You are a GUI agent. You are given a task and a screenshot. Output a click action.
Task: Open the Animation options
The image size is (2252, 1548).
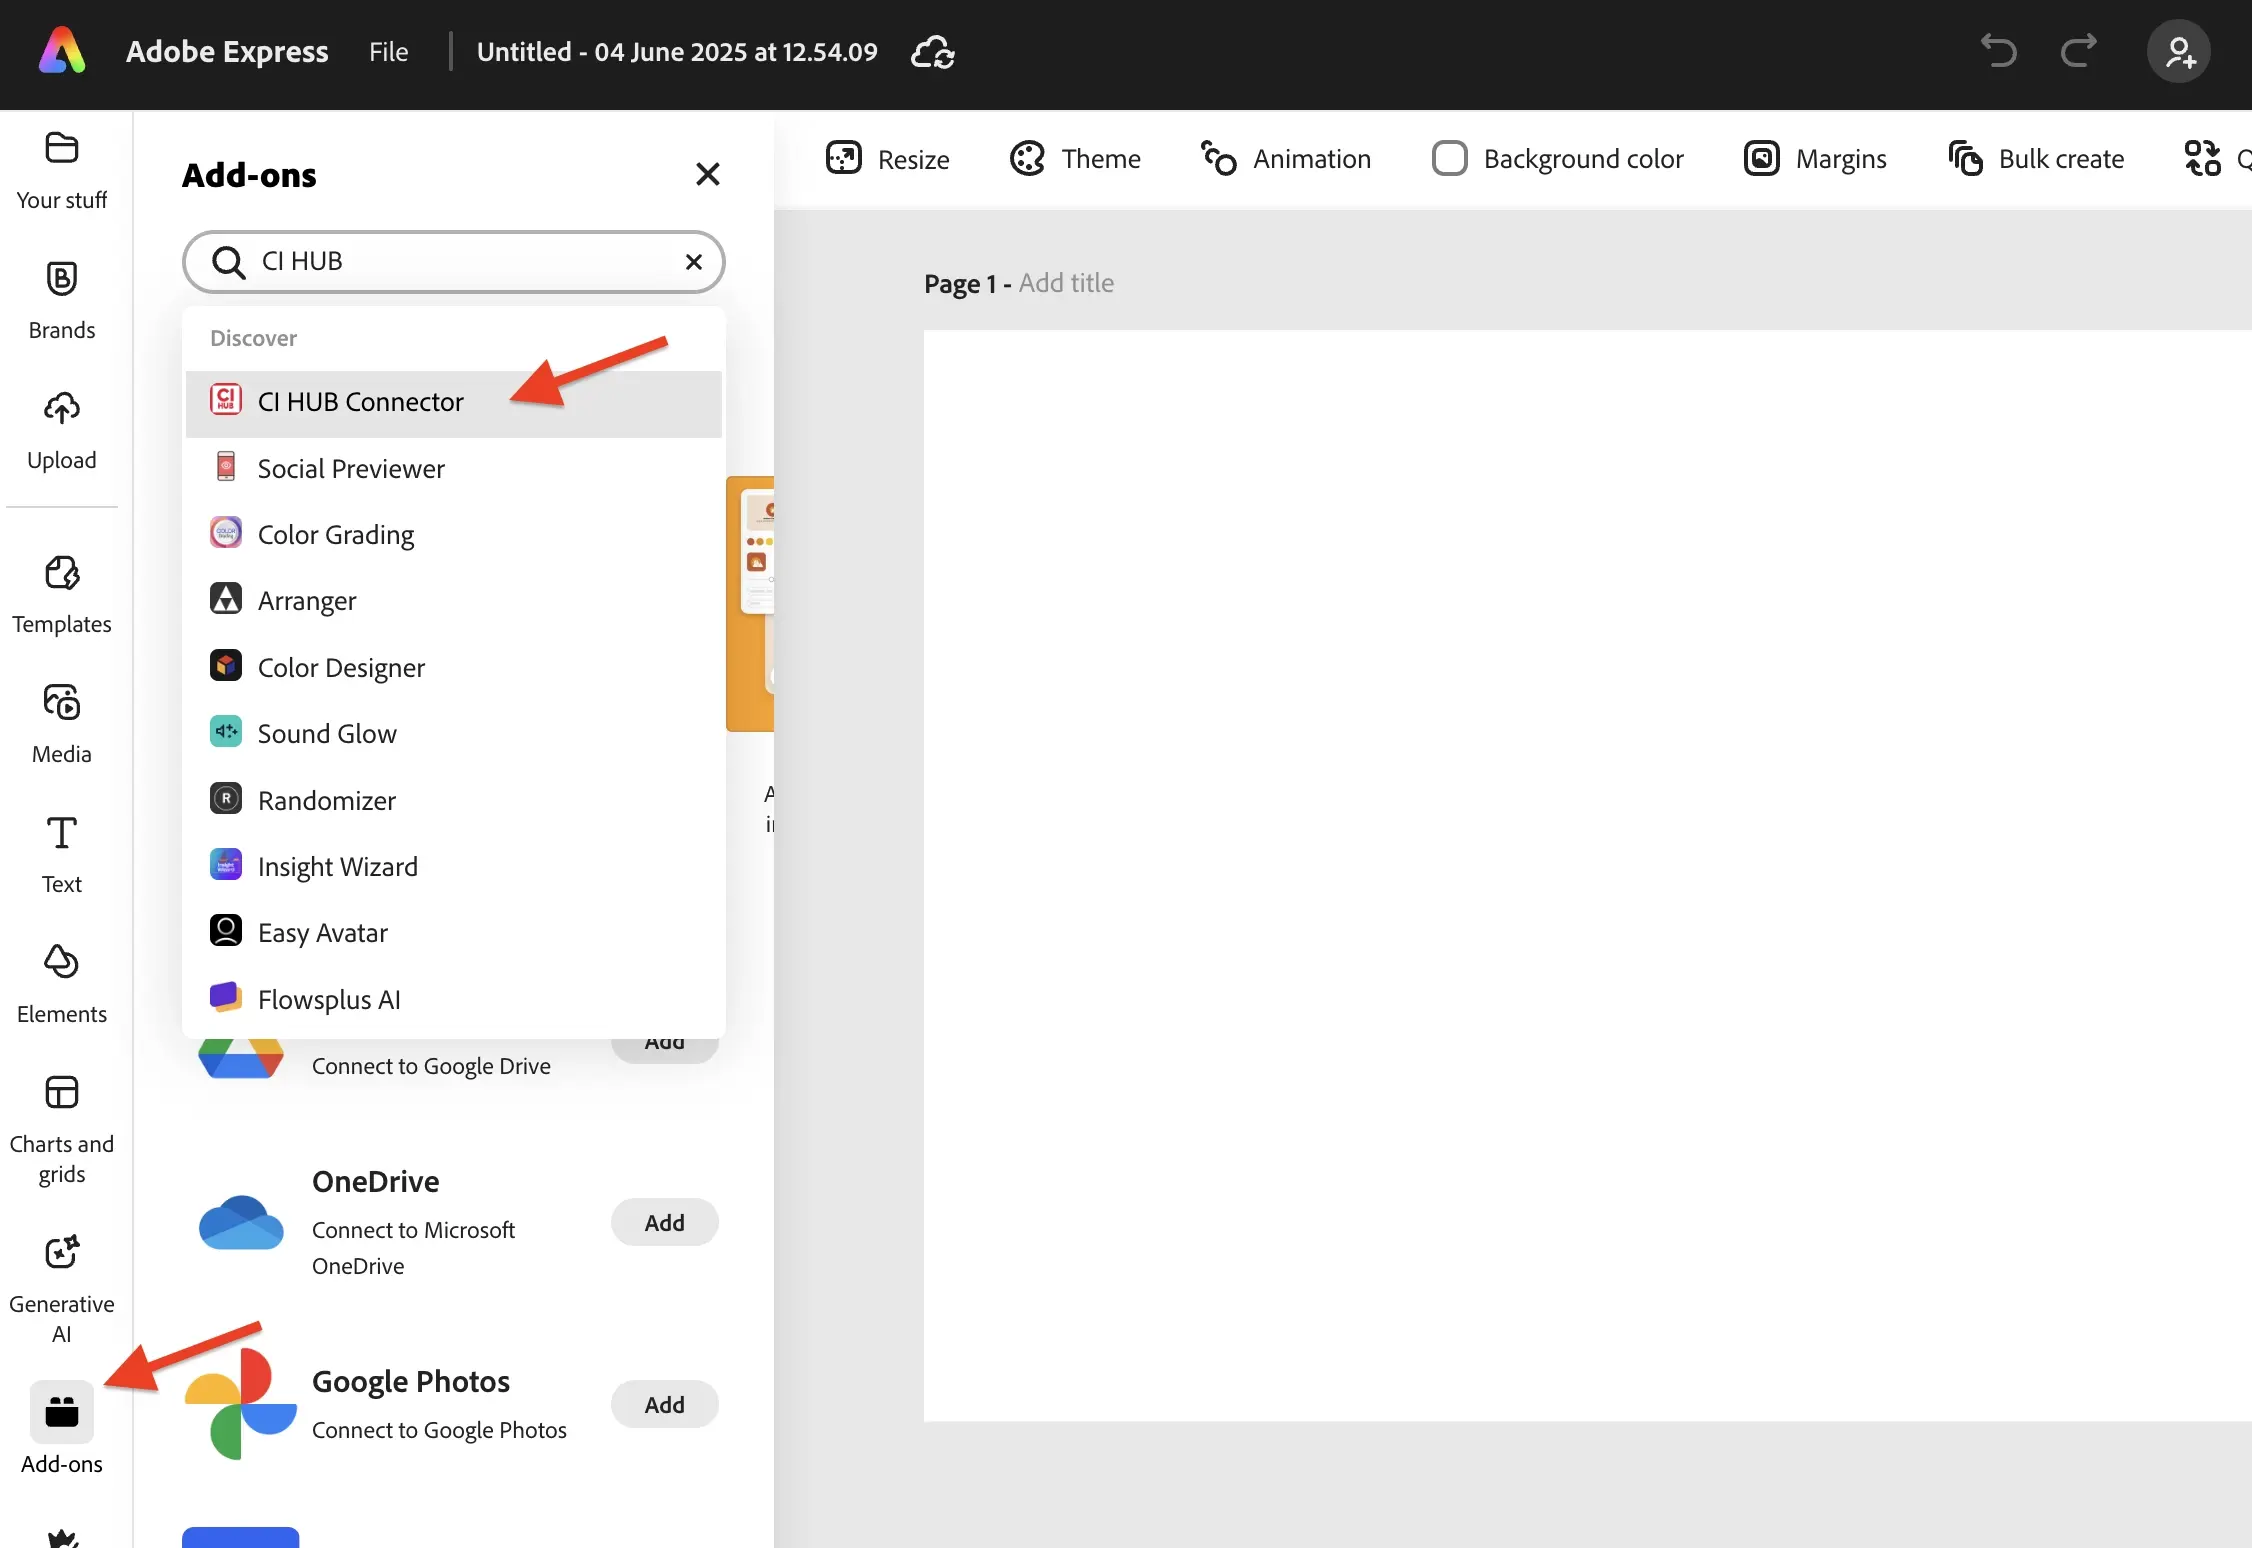click(x=1286, y=158)
